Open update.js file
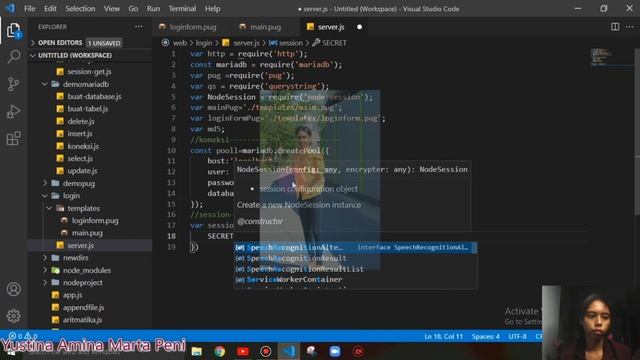The image size is (640, 360). [82, 171]
